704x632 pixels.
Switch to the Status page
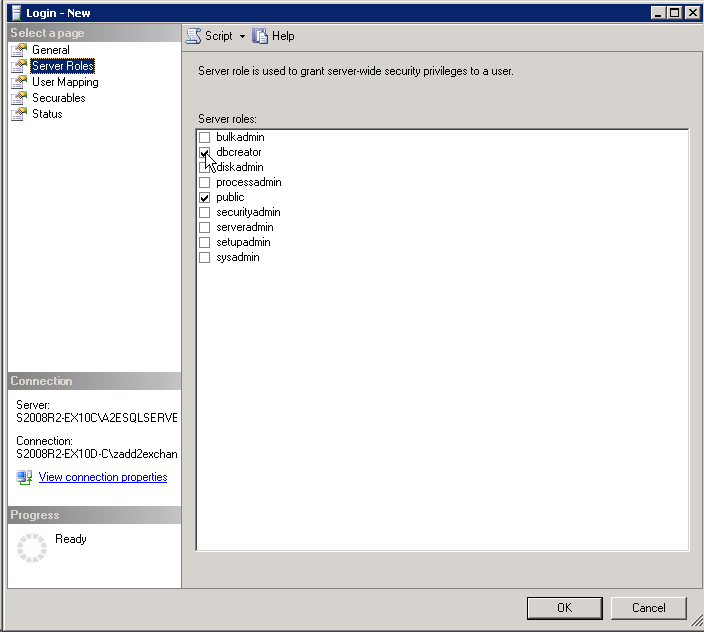pyautogui.click(x=47, y=114)
